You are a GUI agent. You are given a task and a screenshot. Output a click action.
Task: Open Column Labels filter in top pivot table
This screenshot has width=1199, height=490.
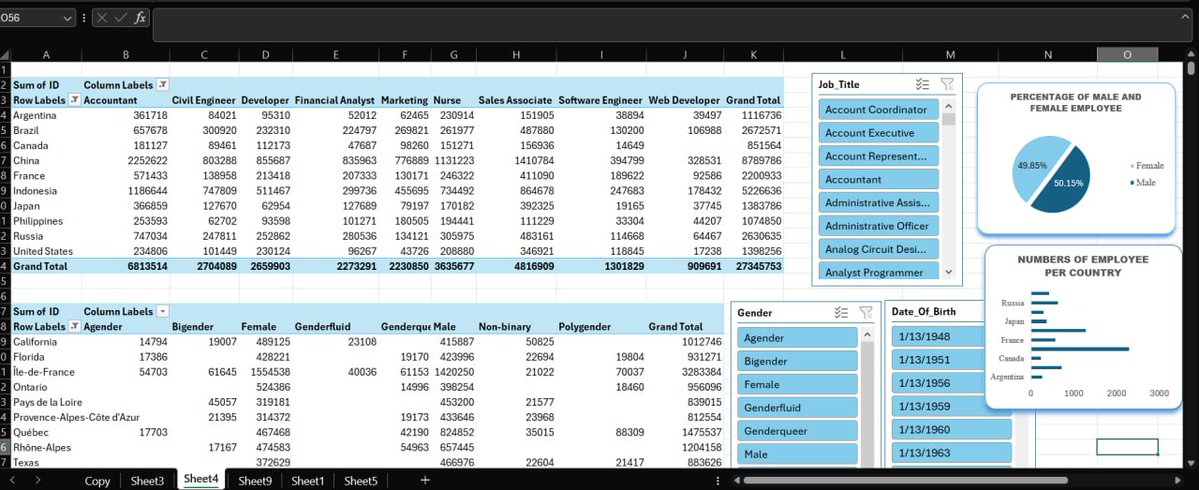[163, 85]
